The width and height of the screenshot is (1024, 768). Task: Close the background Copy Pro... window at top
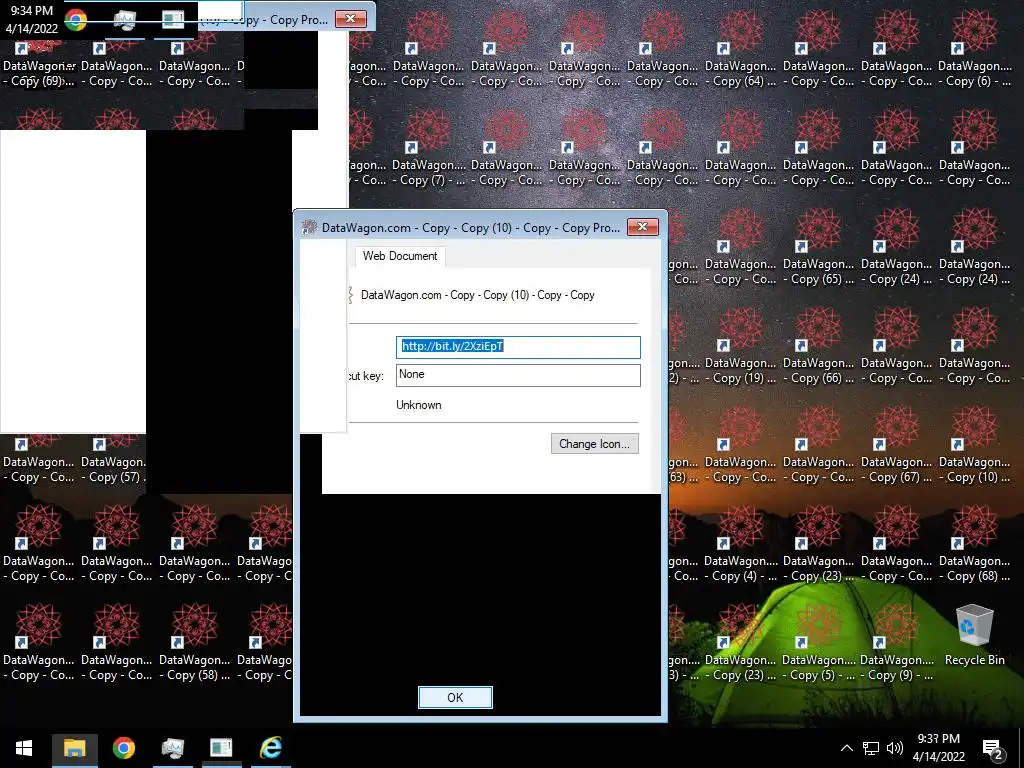[351, 19]
